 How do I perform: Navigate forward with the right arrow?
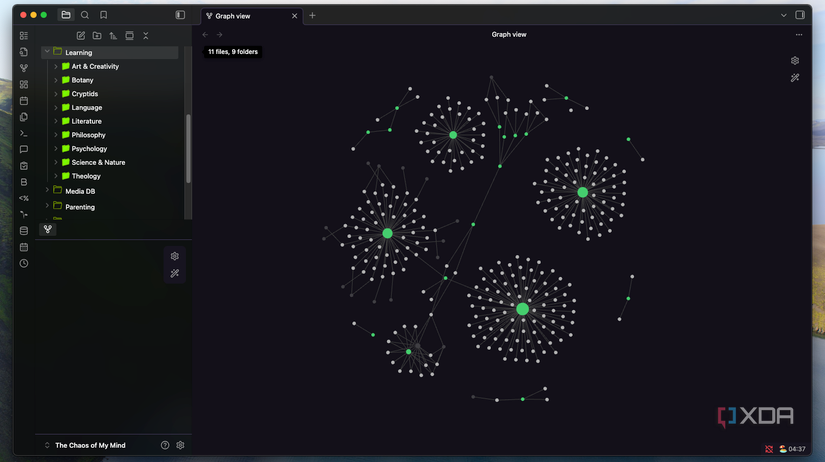click(x=219, y=35)
